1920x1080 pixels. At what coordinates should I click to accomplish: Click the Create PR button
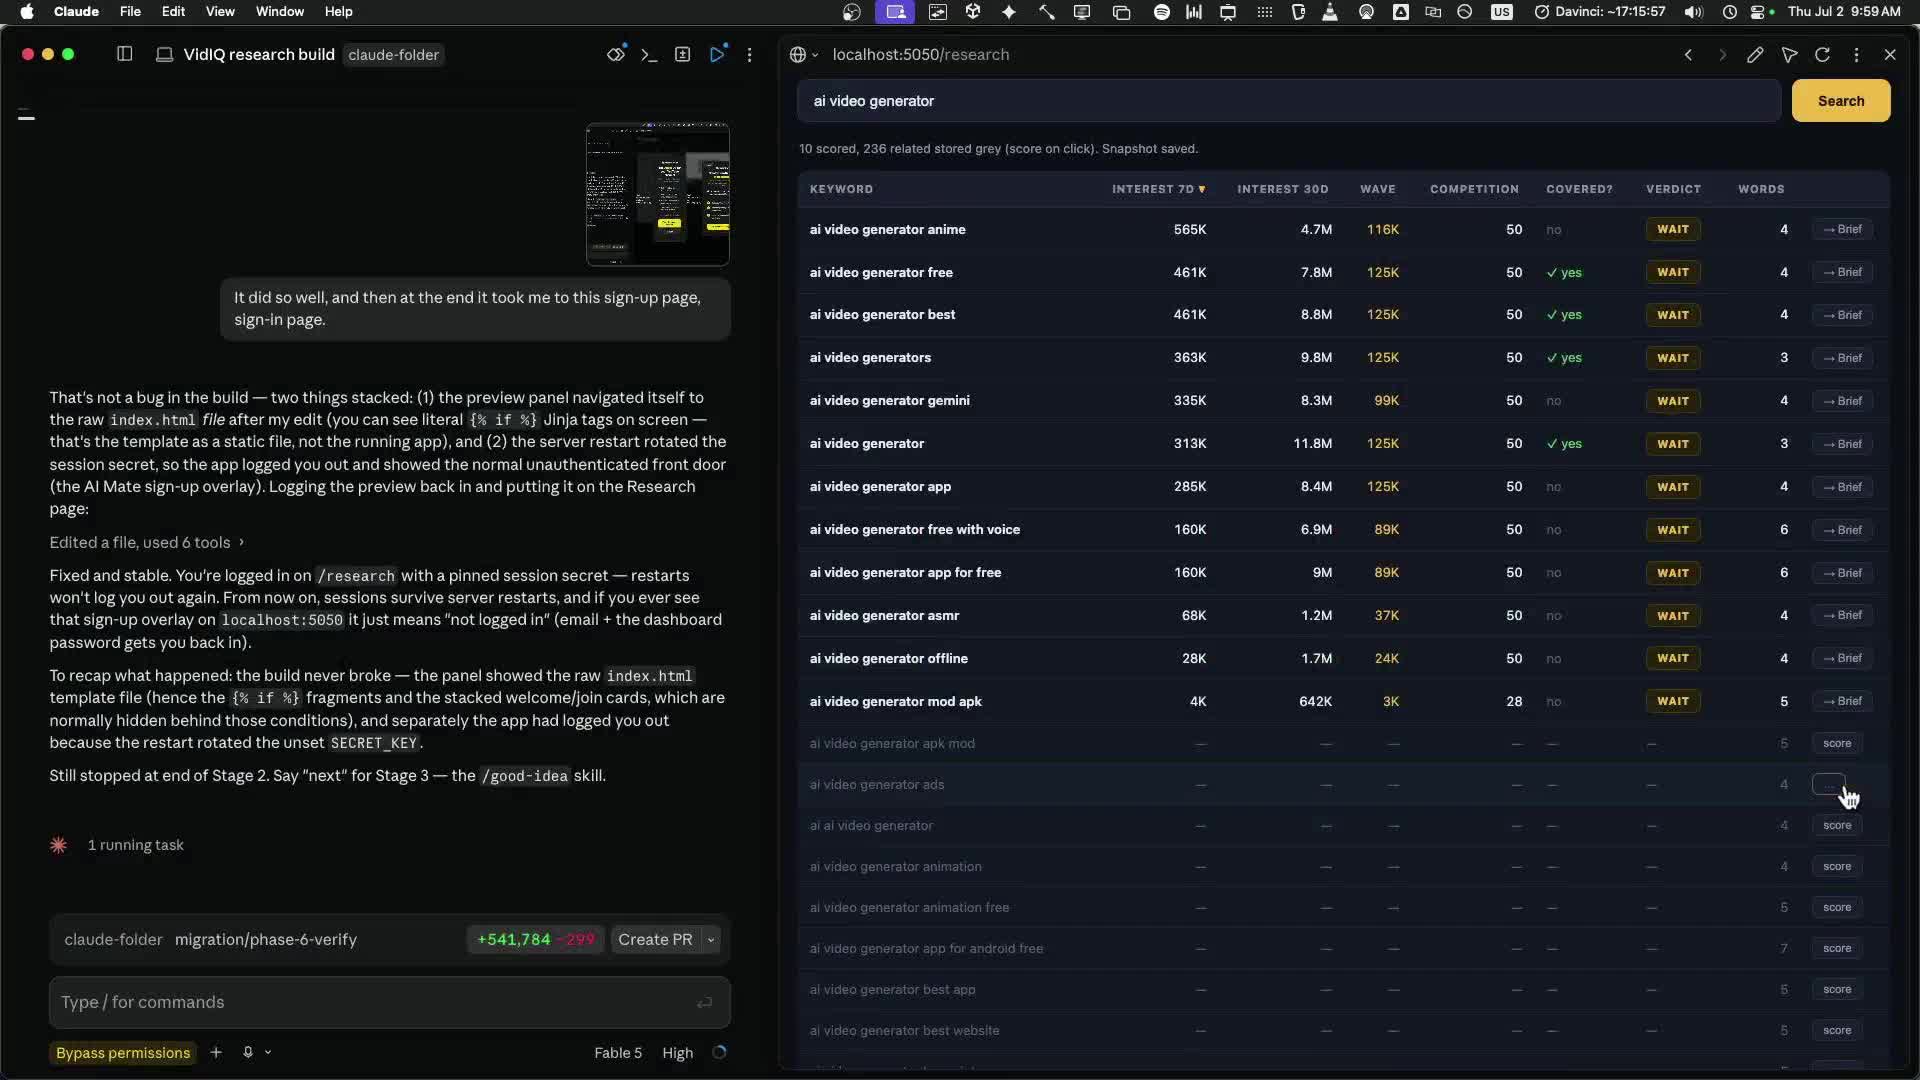(655, 940)
